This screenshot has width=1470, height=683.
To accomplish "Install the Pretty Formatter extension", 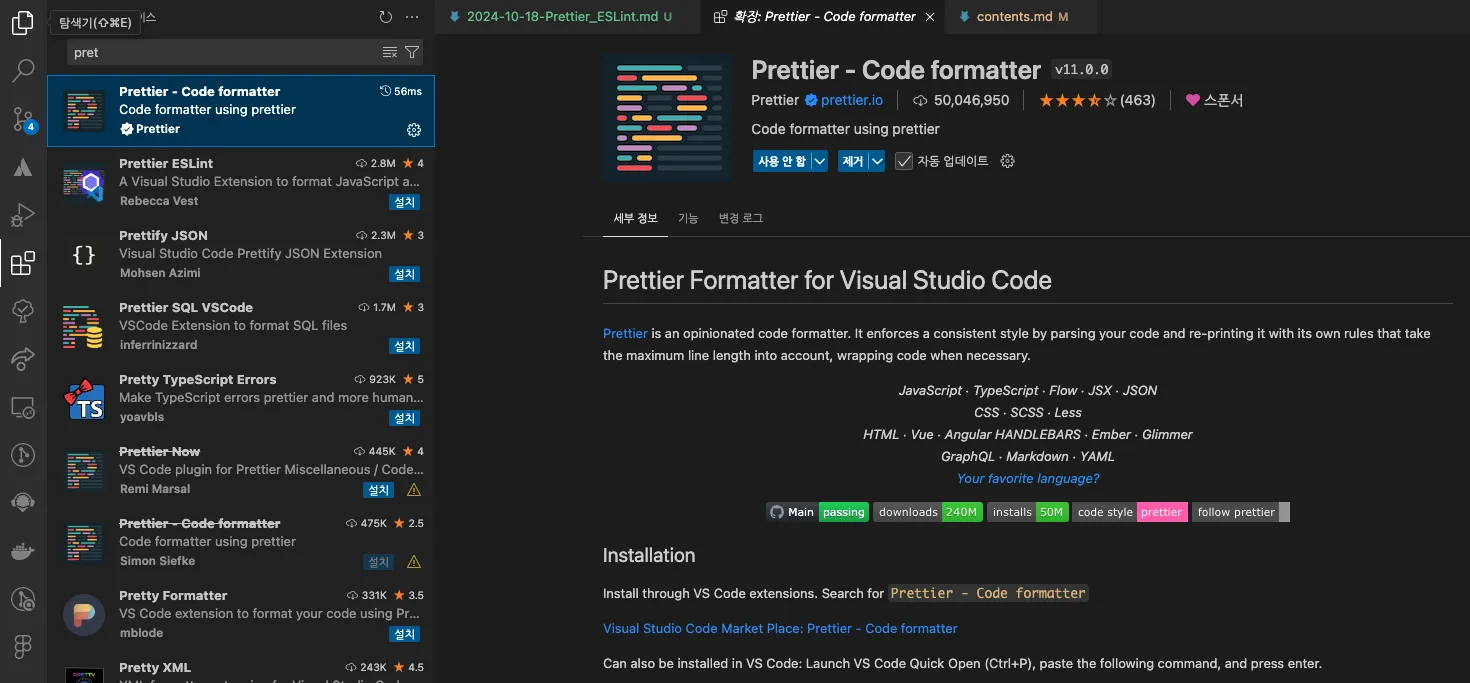I will [404, 634].
